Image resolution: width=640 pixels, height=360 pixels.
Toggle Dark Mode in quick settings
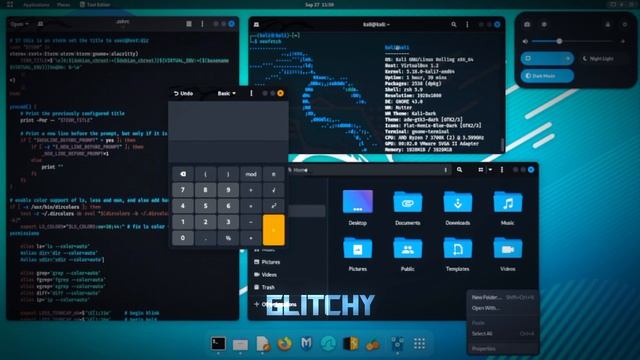[x=547, y=76]
